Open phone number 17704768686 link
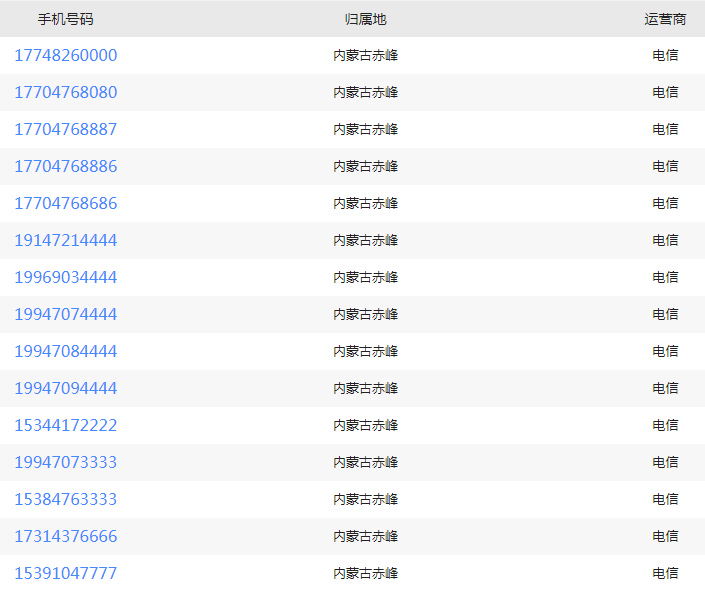The width and height of the screenshot is (705, 589). click(66, 203)
